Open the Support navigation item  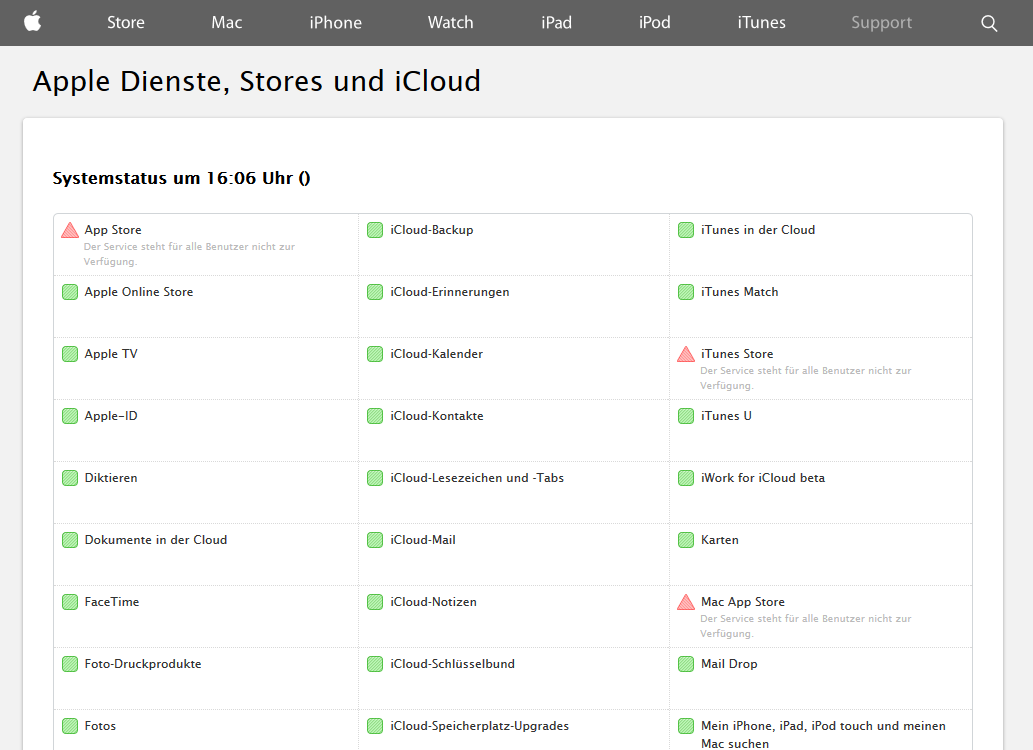pyautogui.click(x=881, y=22)
